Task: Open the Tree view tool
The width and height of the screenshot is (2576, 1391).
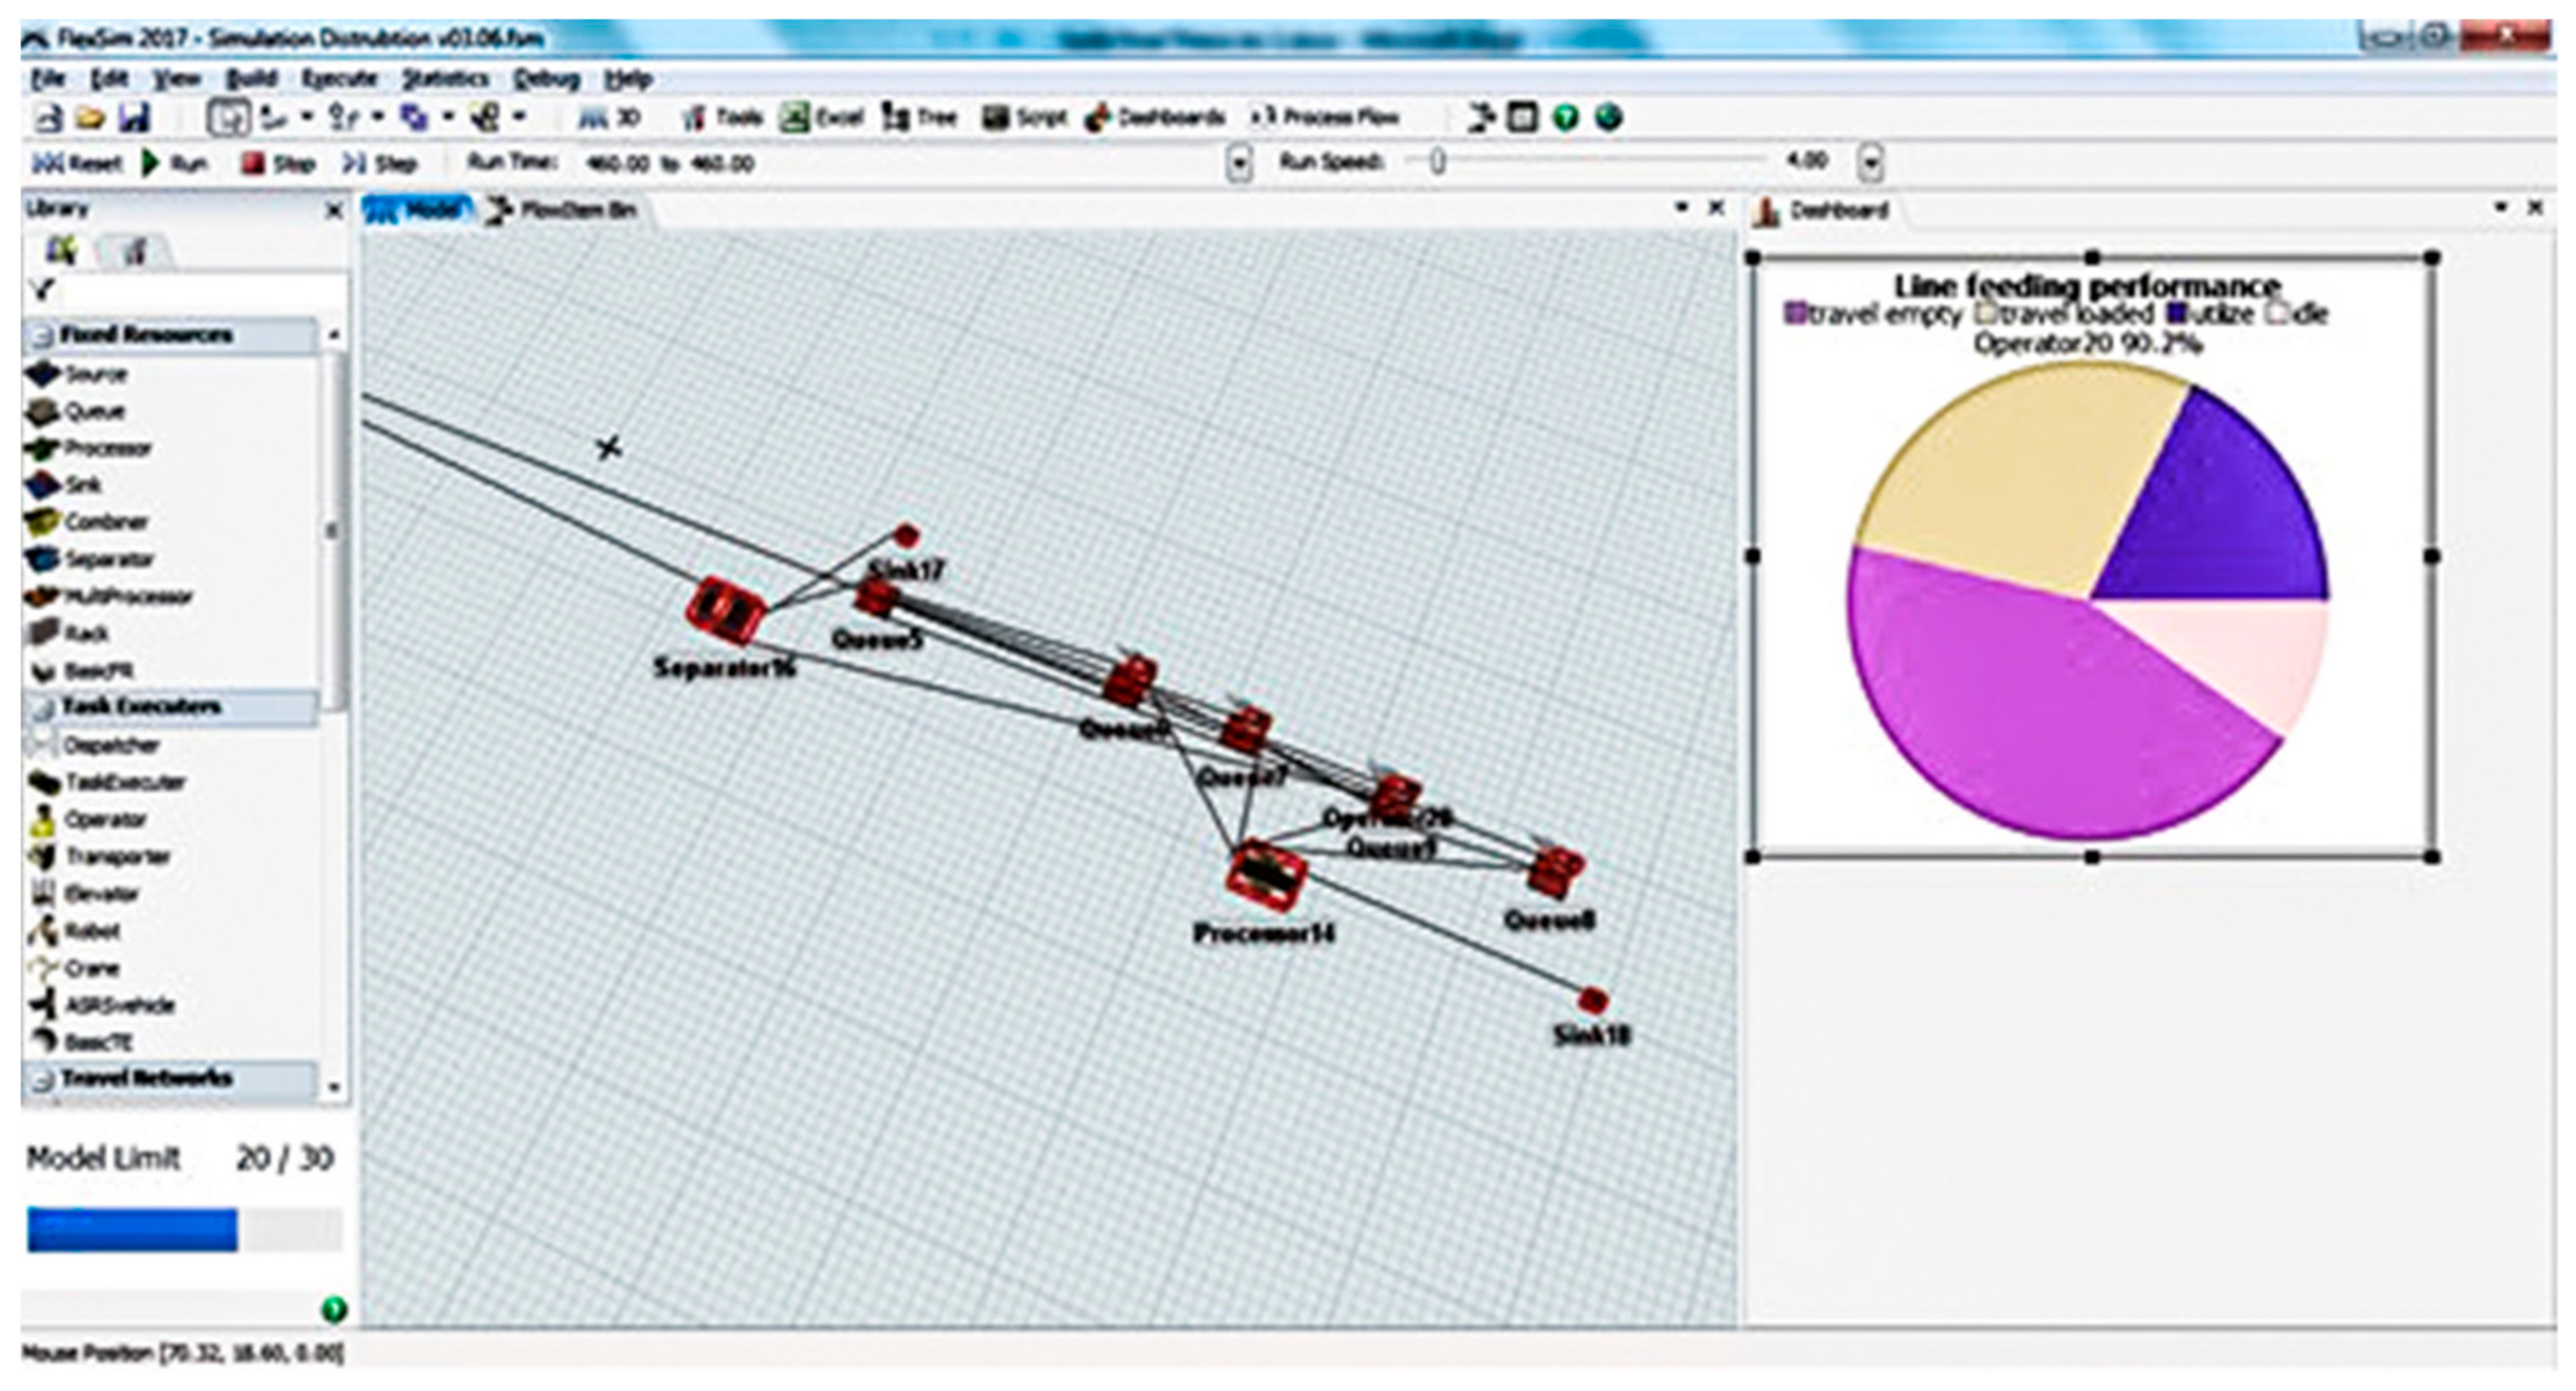Action: (919, 118)
